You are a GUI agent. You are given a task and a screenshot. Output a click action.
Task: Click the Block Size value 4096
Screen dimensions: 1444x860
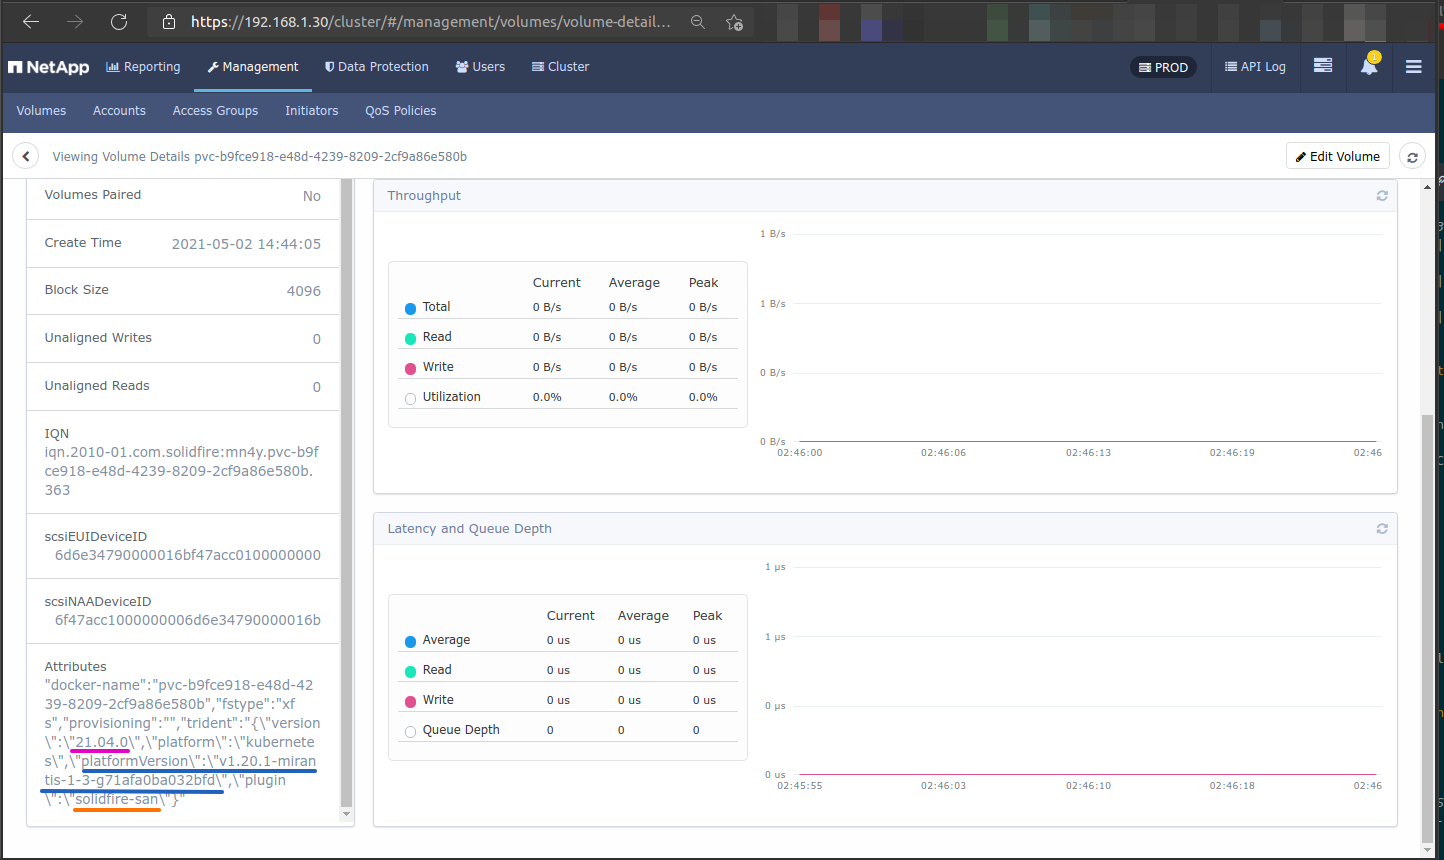point(304,291)
